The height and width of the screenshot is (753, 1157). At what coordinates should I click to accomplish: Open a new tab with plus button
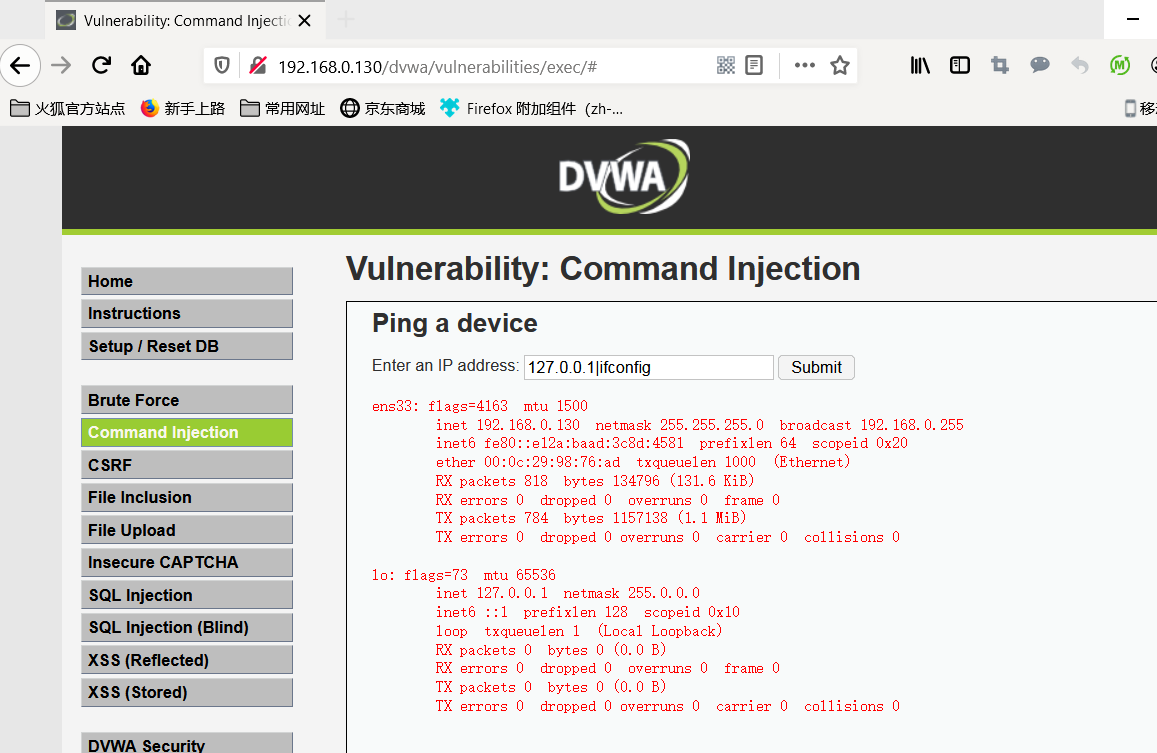345,20
